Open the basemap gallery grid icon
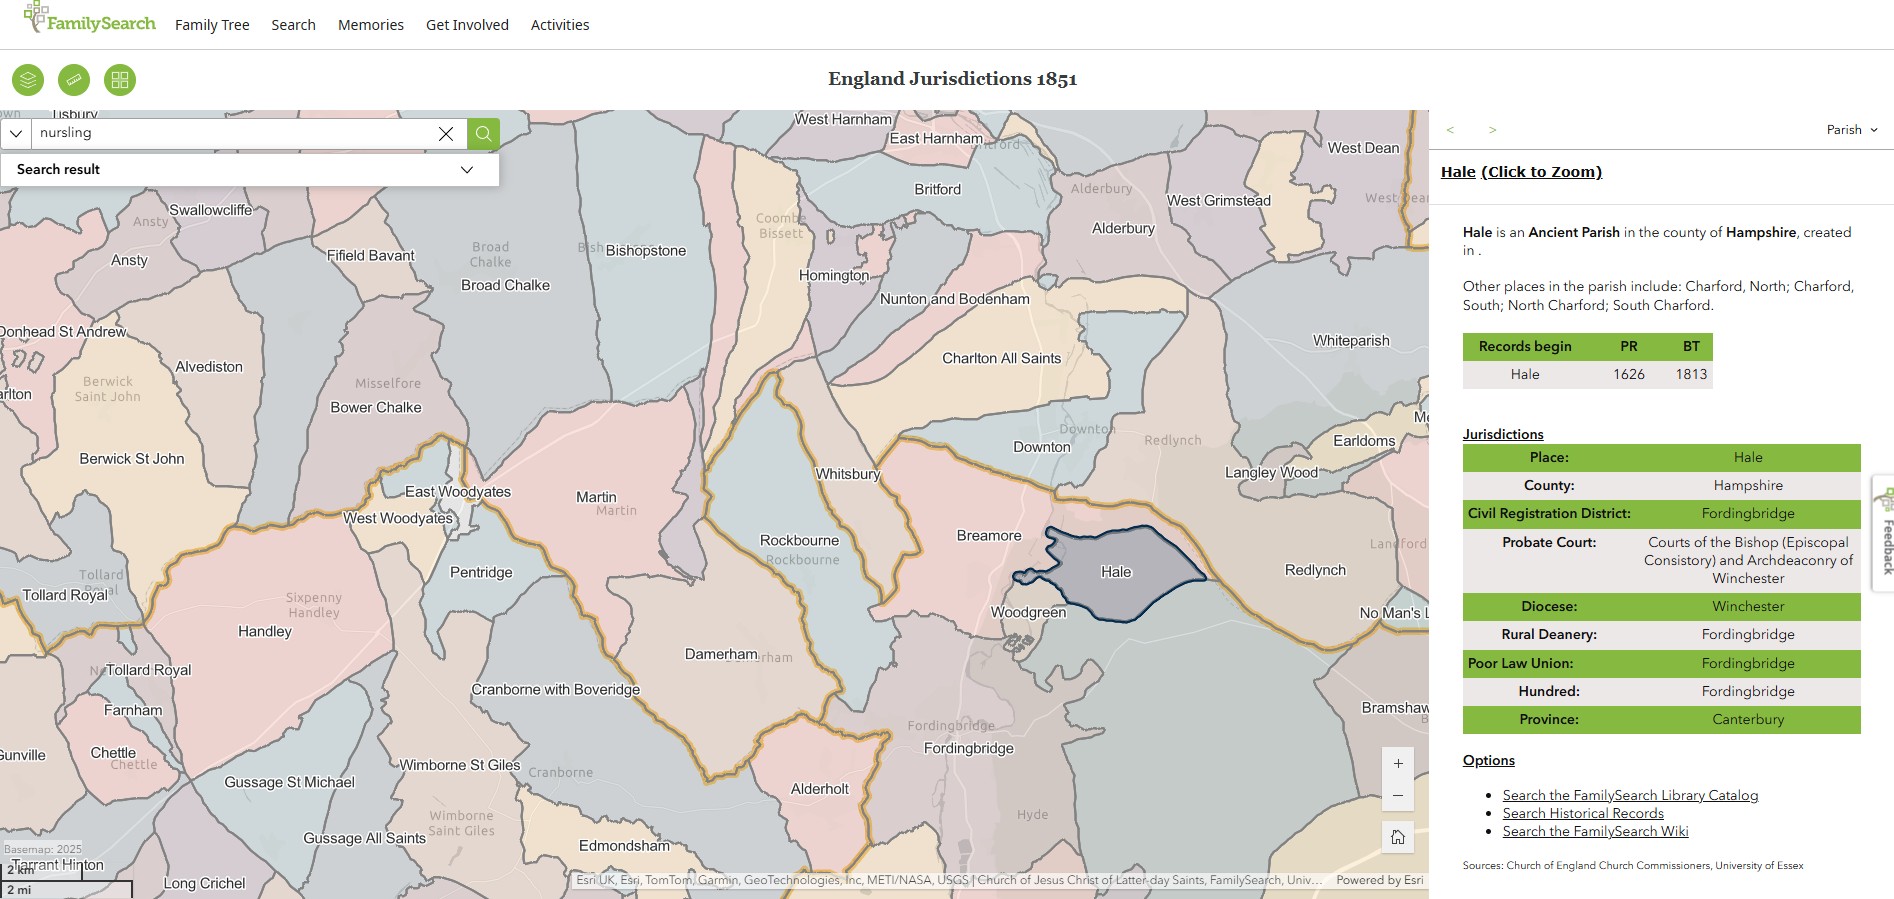1894x899 pixels. pyautogui.click(x=120, y=80)
